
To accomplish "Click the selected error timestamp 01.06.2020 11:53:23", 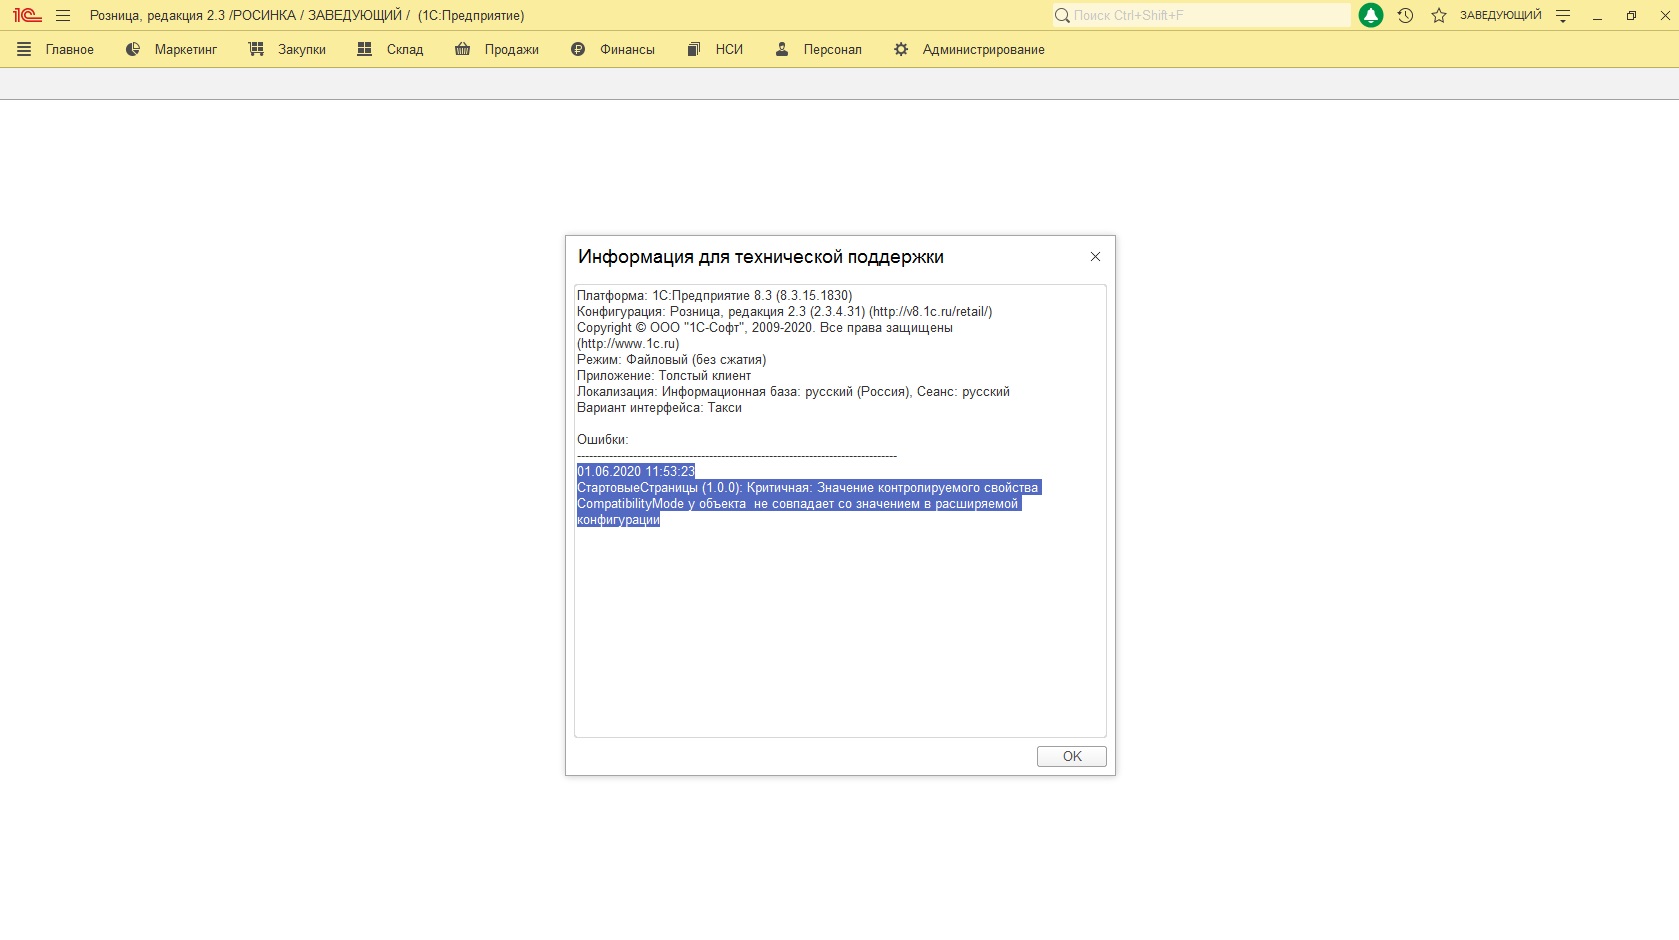I will (635, 472).
